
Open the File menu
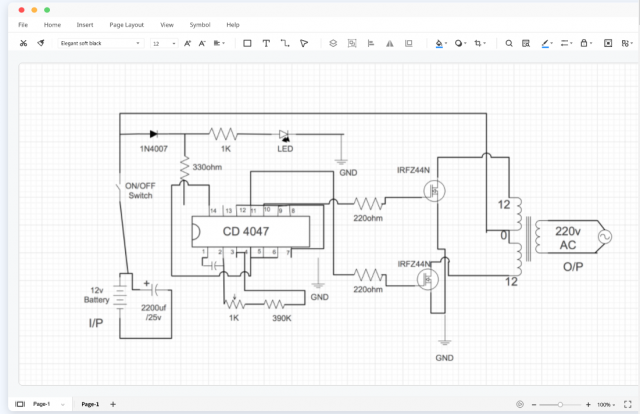(23, 24)
